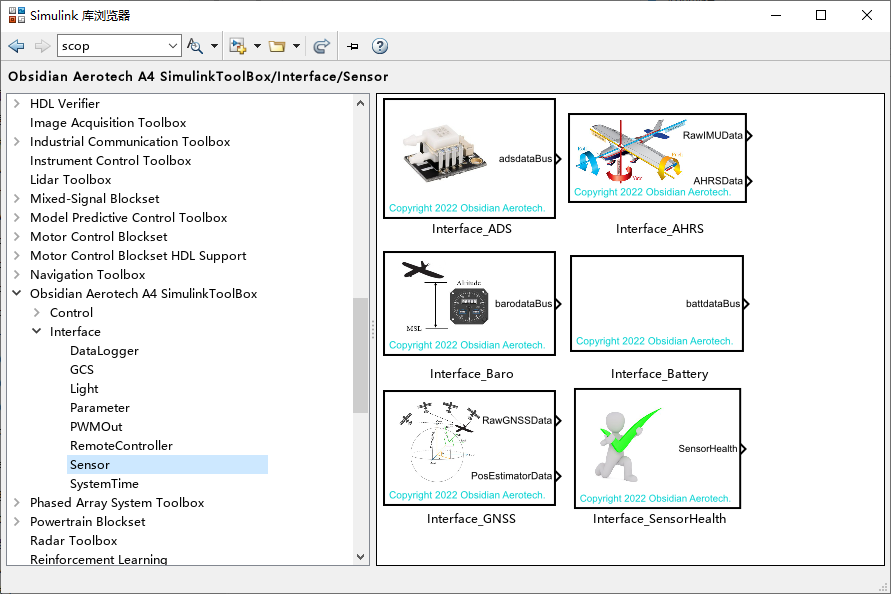
Task: Select the PWMOut sublibrary
Action: click(x=96, y=426)
